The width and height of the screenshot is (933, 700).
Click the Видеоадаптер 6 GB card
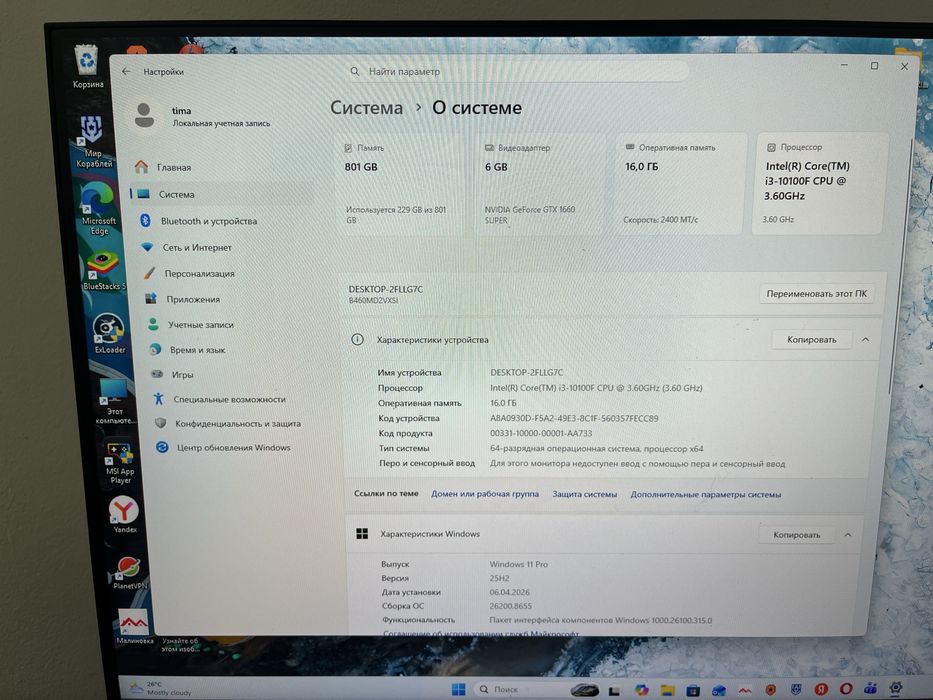pos(540,184)
